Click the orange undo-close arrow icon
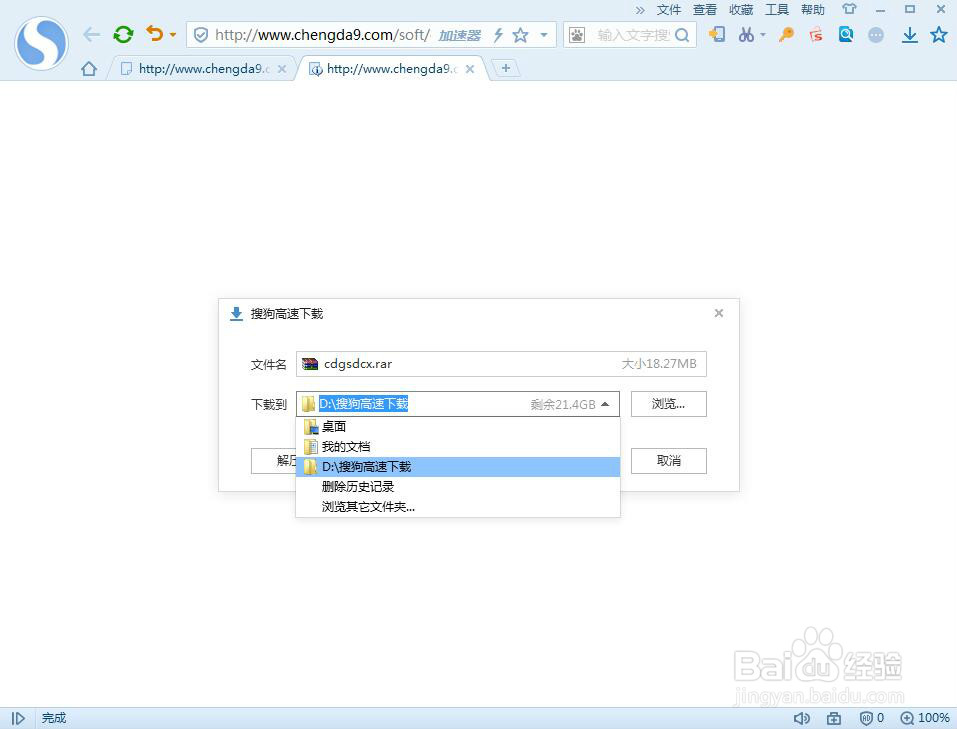The height and width of the screenshot is (729, 957). coord(155,34)
